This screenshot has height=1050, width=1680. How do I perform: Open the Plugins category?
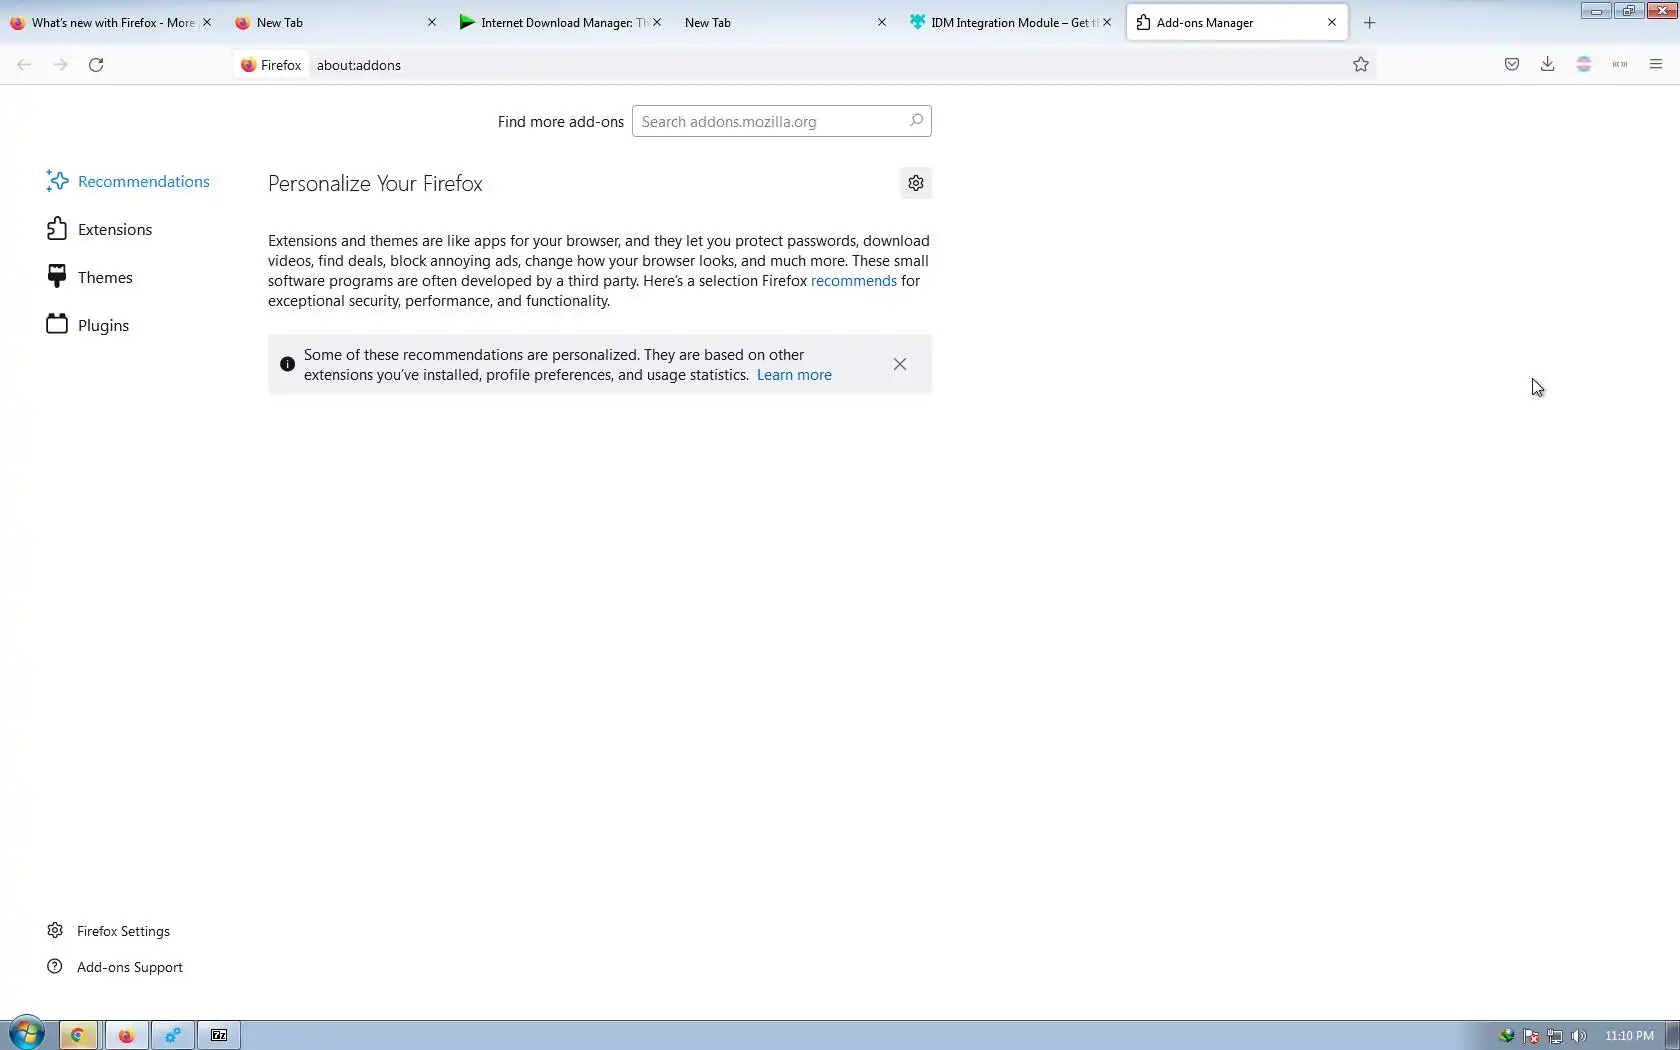[x=88, y=325]
